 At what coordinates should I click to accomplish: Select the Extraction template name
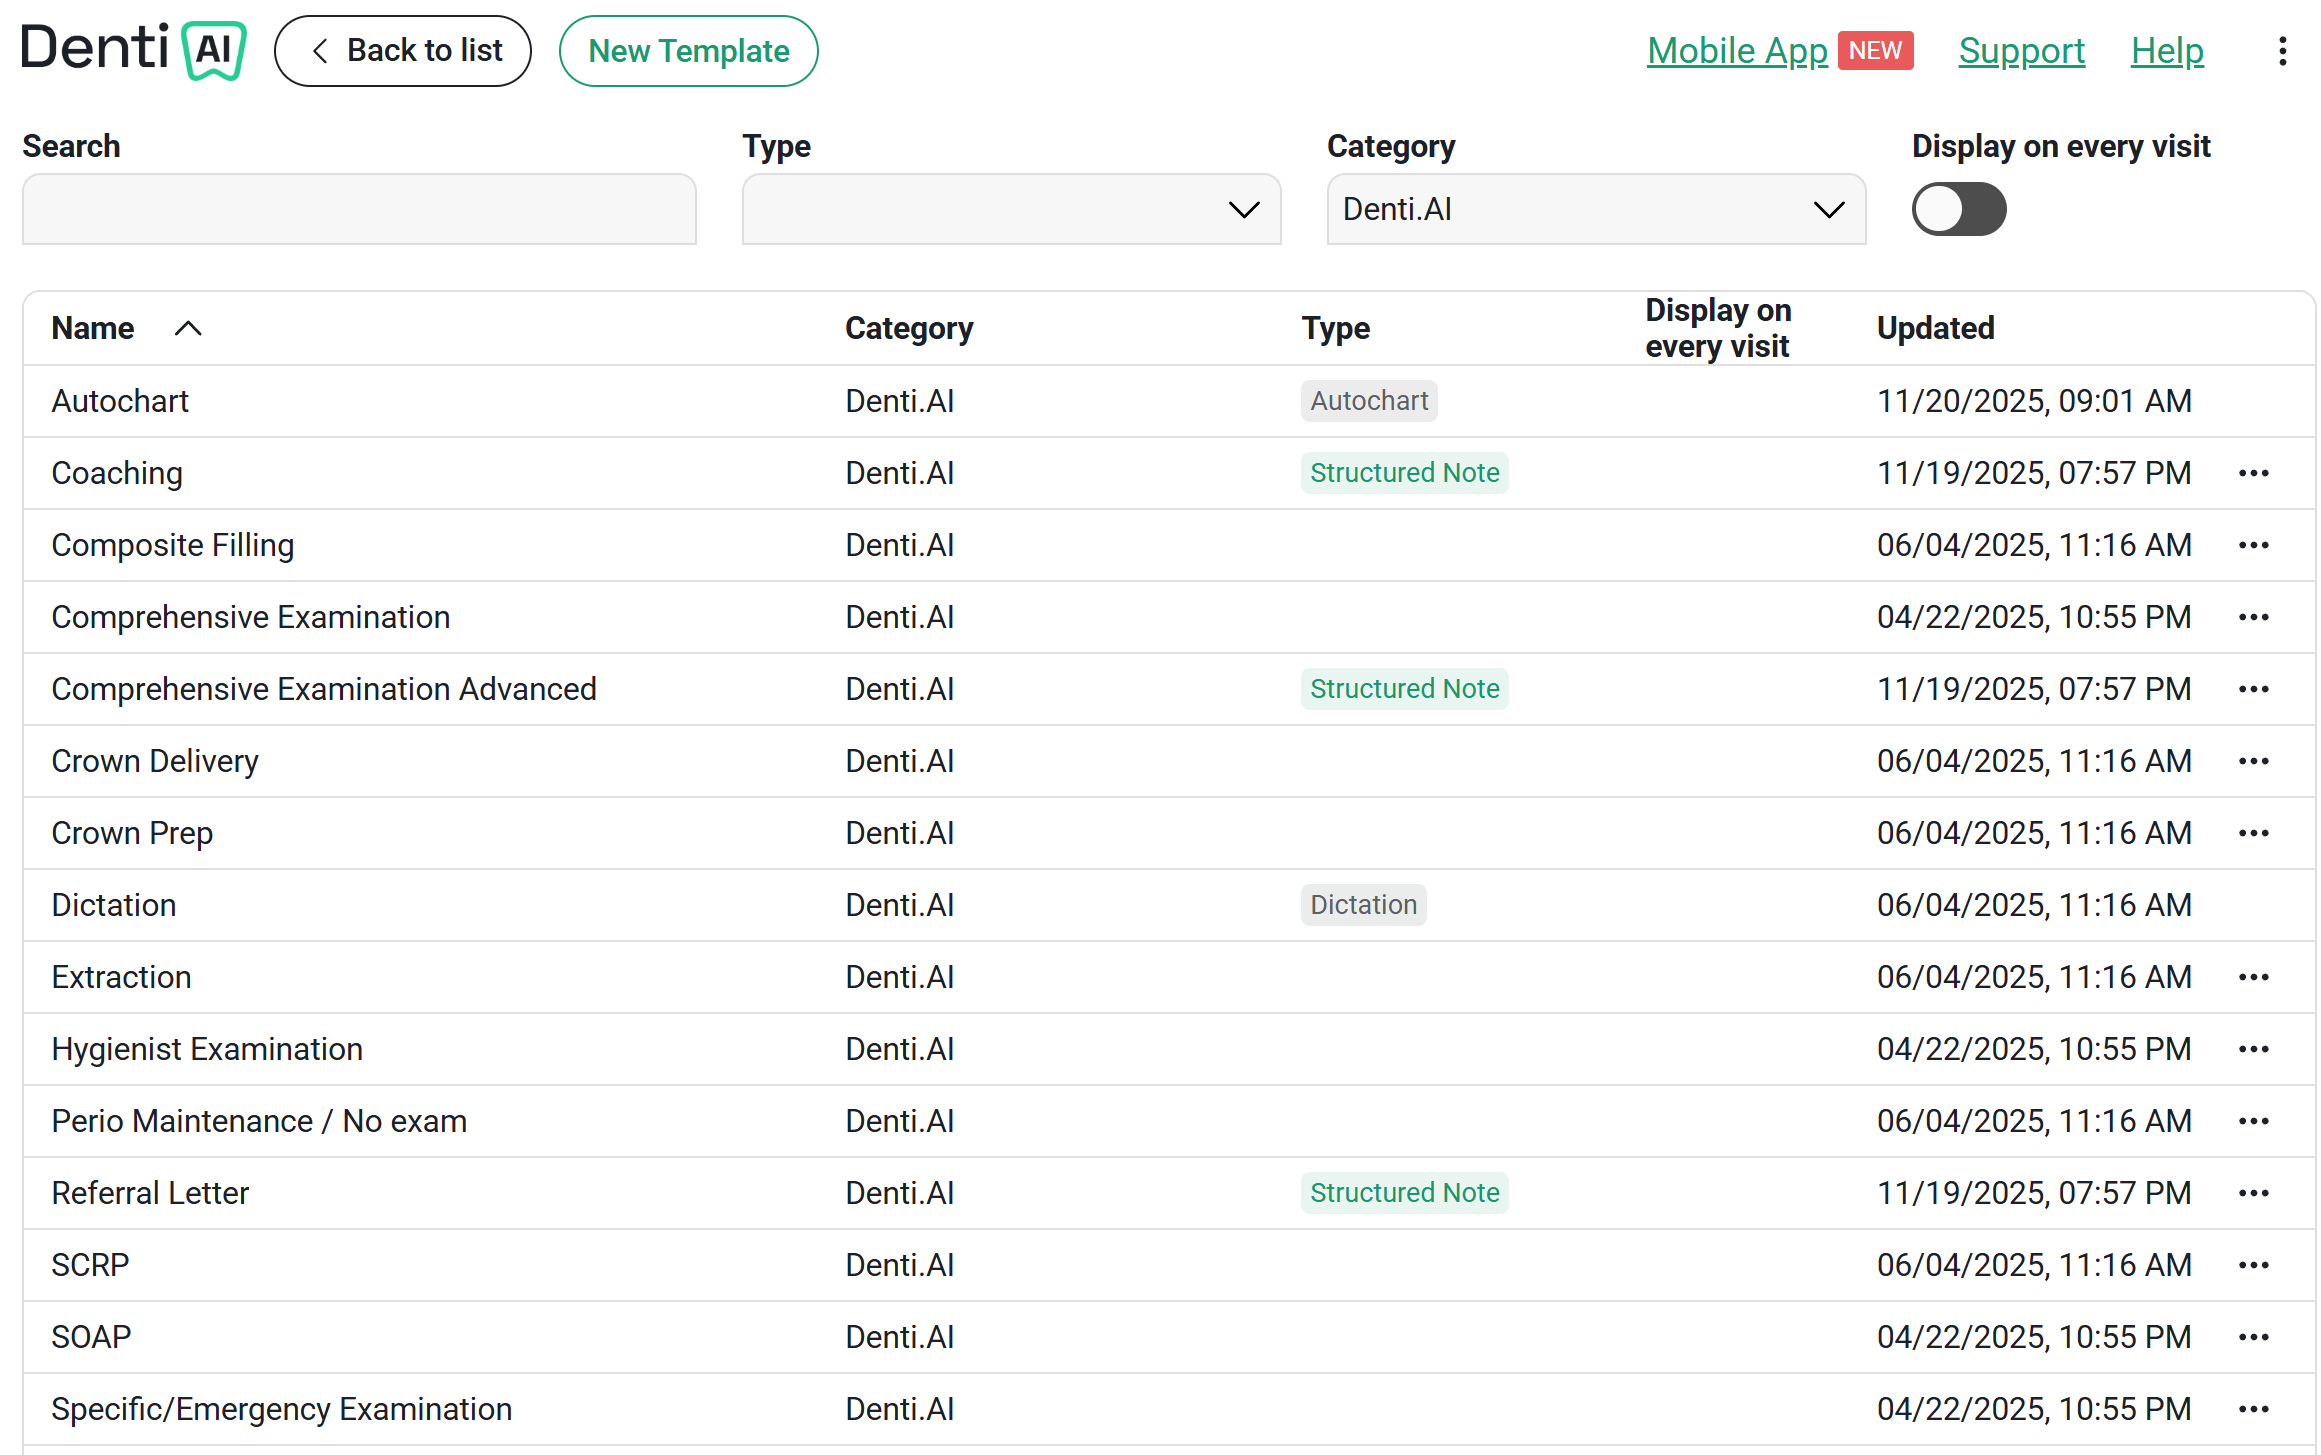coord(122,977)
